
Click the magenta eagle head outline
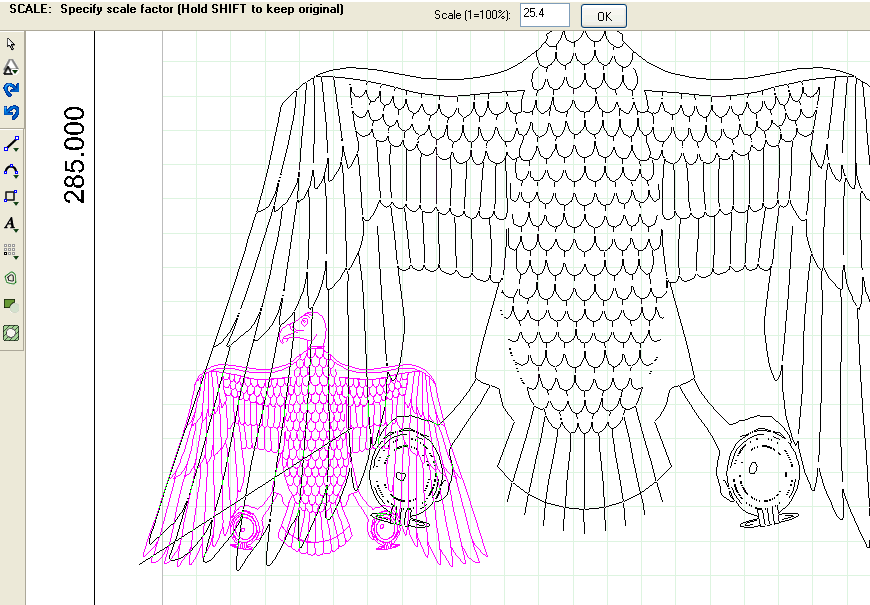pos(303,330)
